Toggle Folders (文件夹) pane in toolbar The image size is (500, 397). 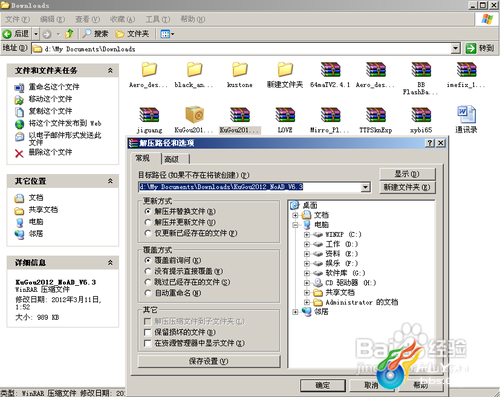[132, 34]
